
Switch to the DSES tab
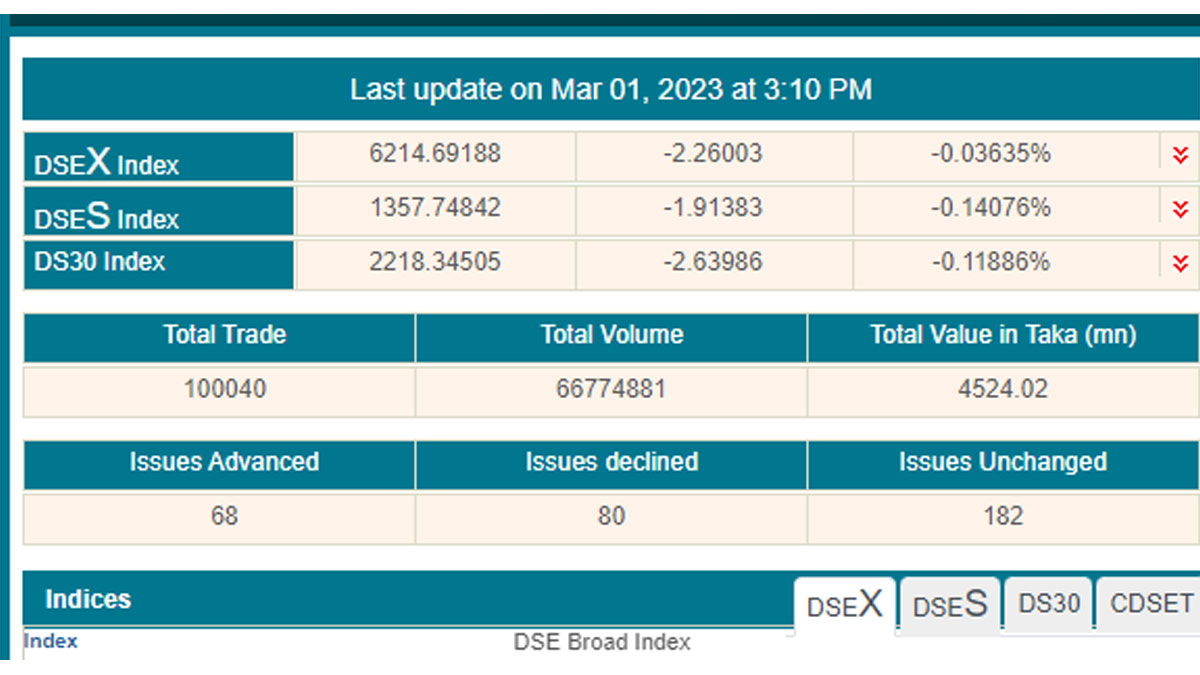coord(950,605)
